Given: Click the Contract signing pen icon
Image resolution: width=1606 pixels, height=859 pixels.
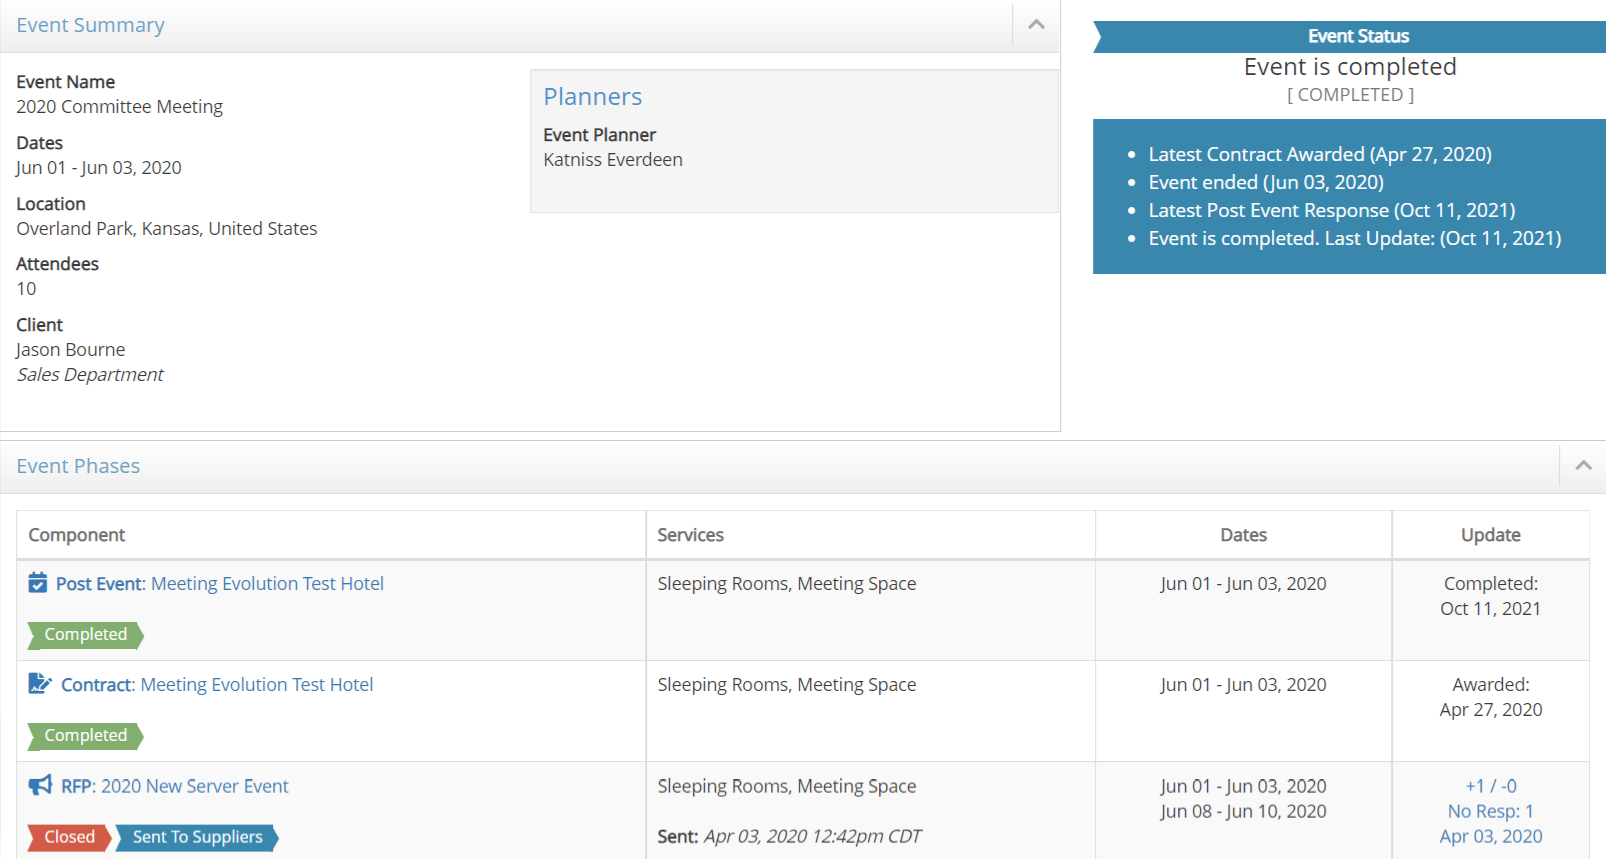Looking at the screenshot, I should click(40, 684).
